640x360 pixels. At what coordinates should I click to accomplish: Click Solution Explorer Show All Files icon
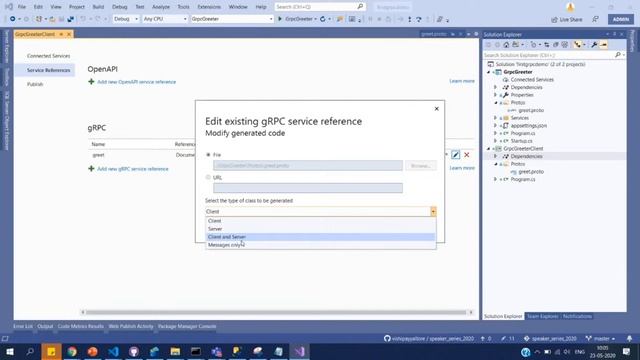[564, 45]
